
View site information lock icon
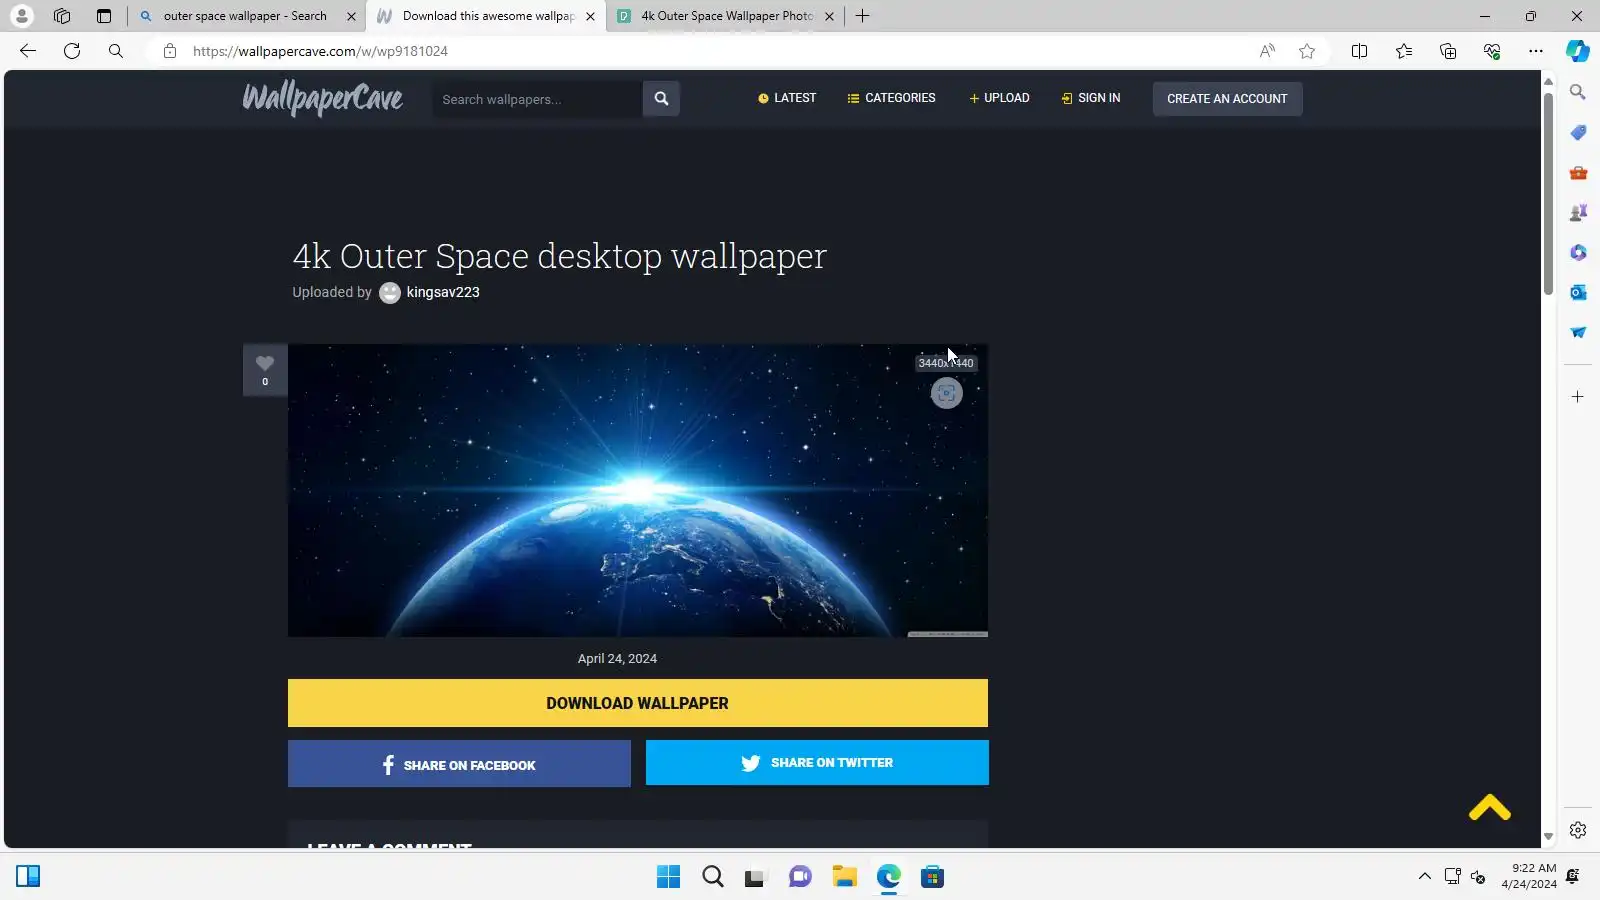(170, 51)
